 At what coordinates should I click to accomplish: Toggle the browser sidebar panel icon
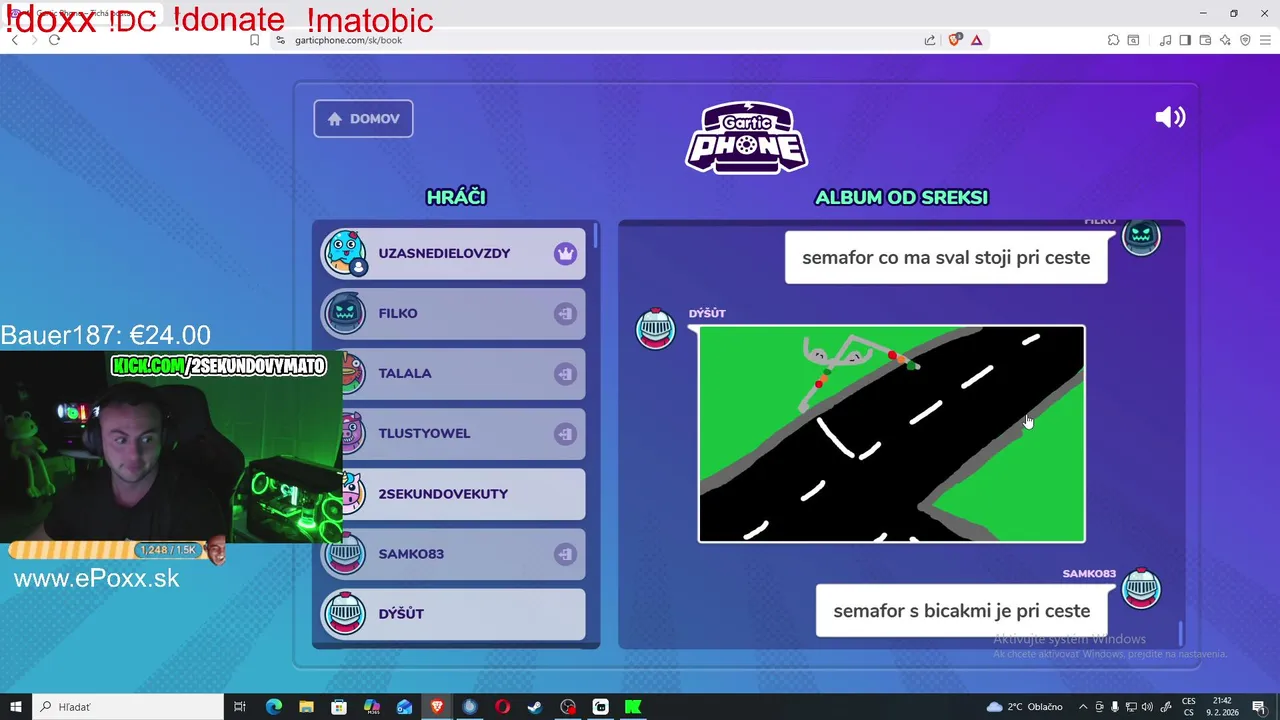click(x=1185, y=40)
